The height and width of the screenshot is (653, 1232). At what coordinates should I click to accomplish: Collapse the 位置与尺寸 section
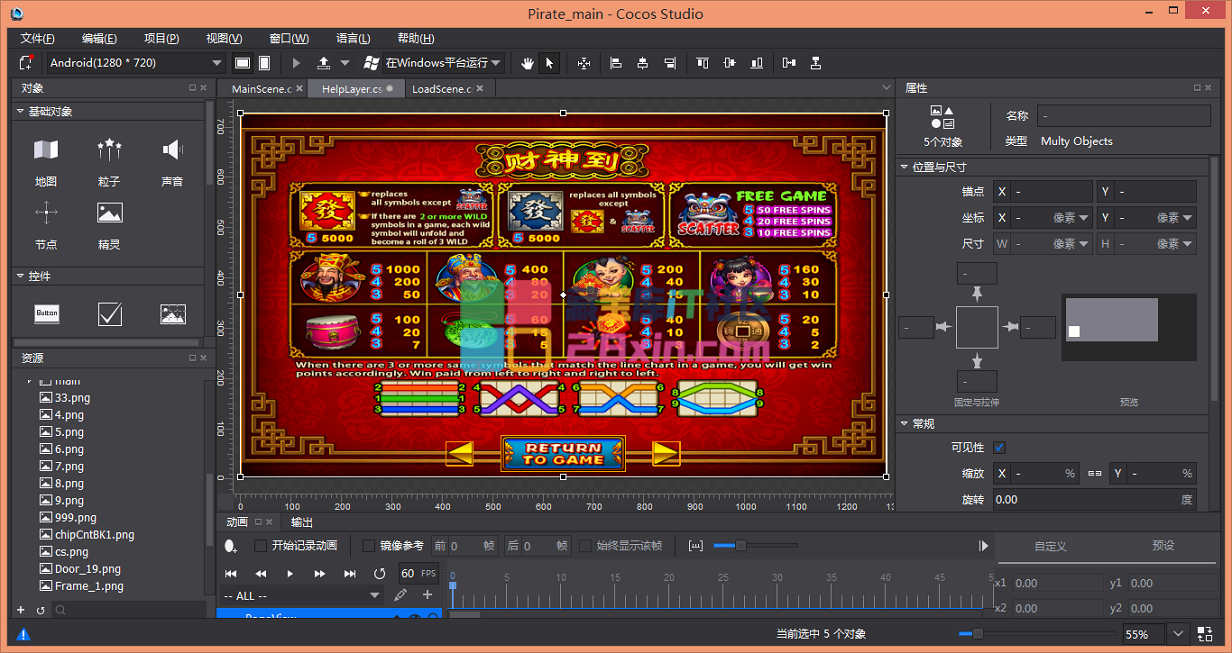click(904, 167)
